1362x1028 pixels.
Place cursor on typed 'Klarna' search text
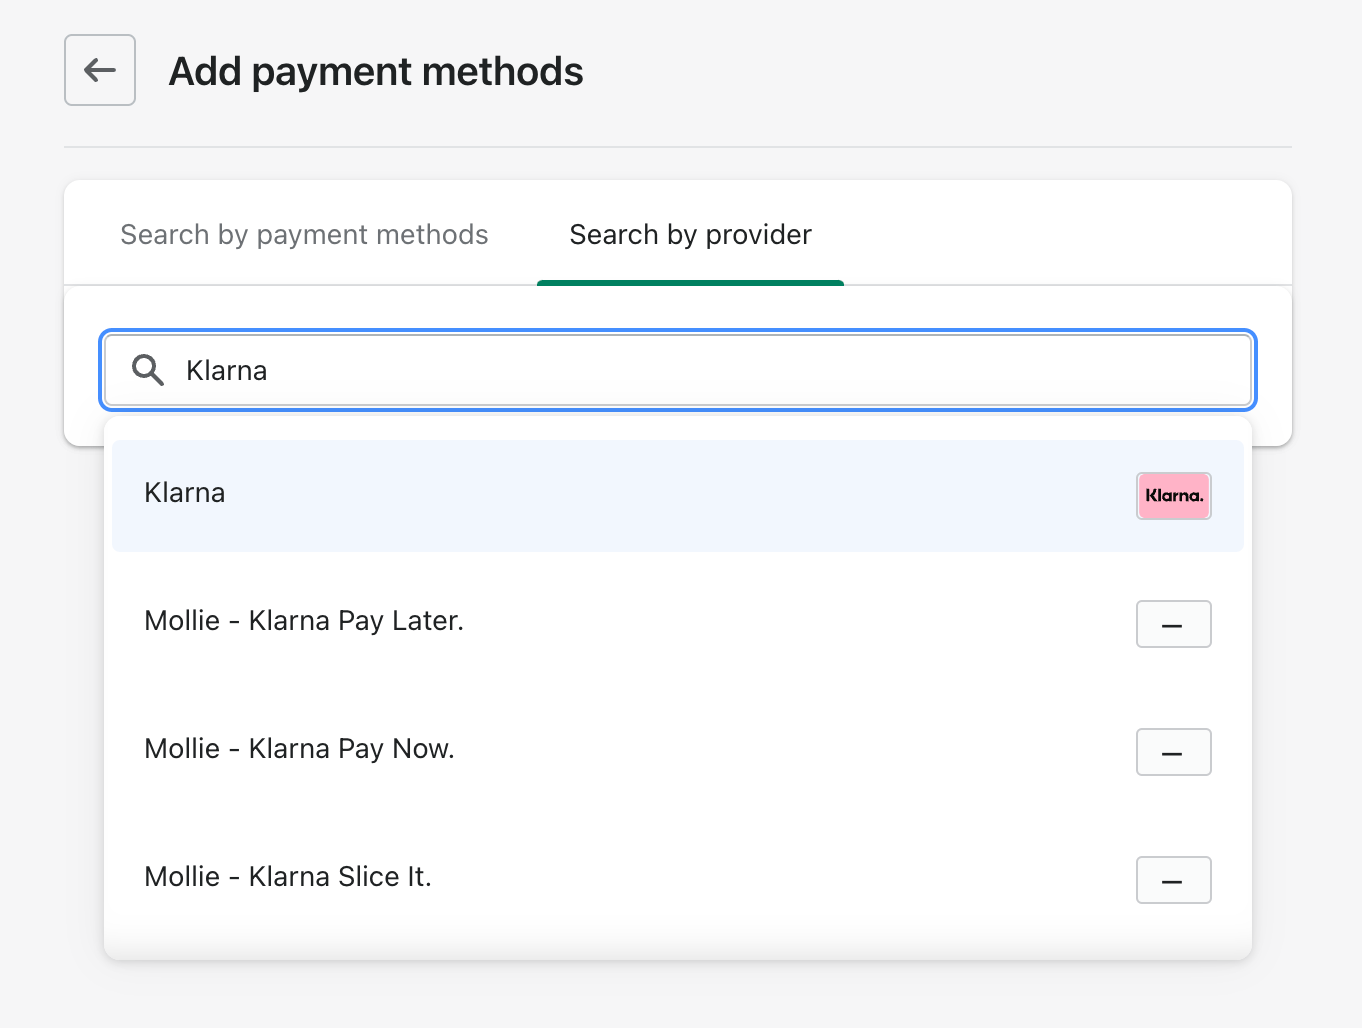pyautogui.click(x=227, y=371)
